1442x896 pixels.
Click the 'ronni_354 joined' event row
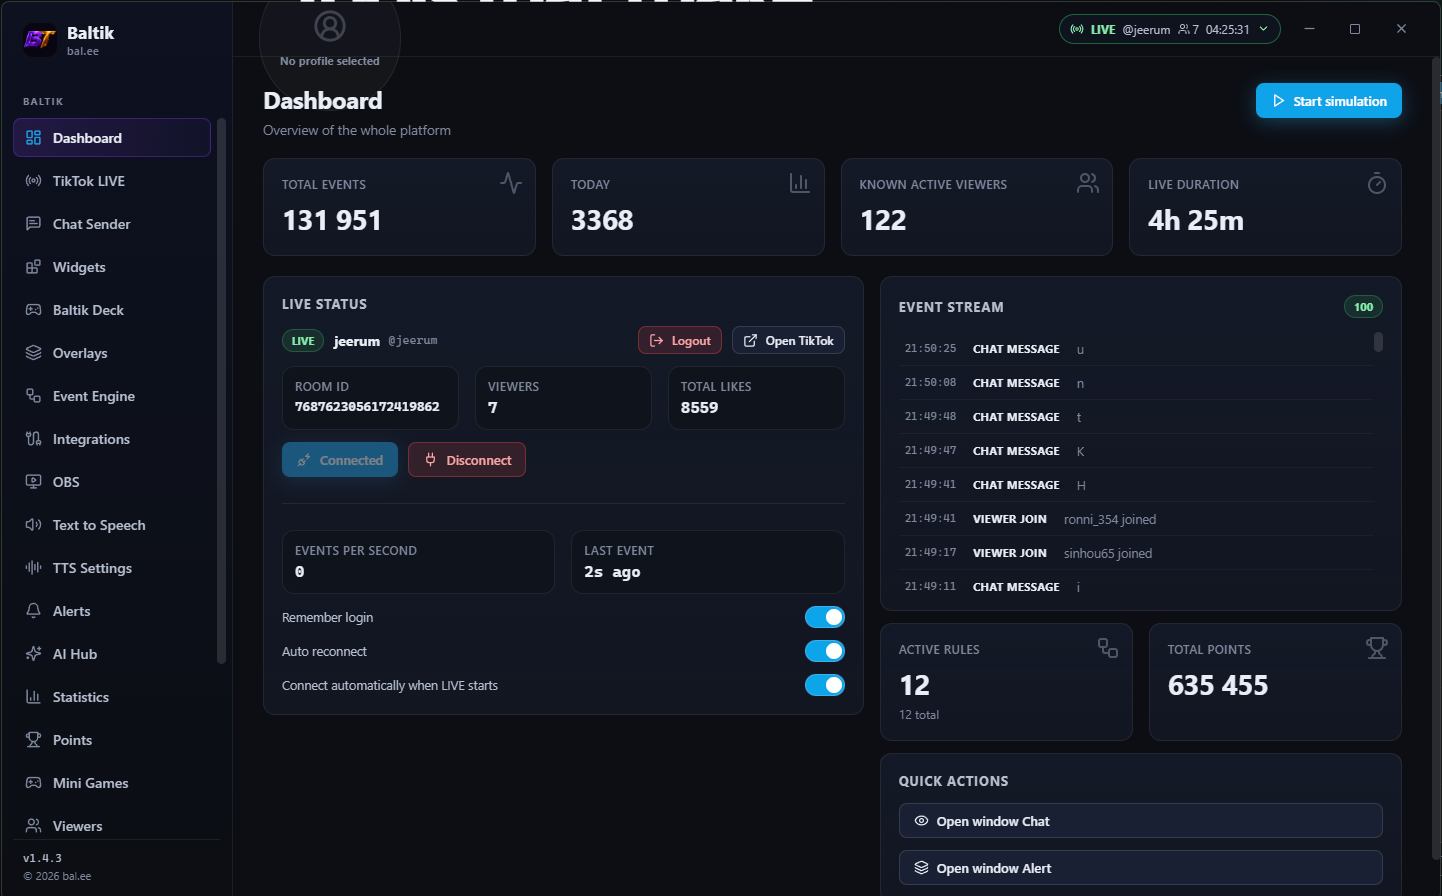(1137, 519)
